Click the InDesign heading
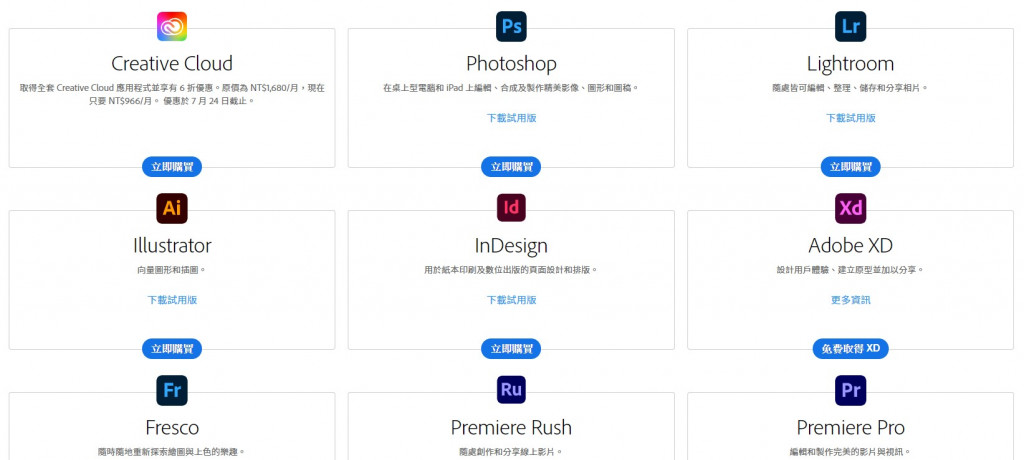This screenshot has height=460, width=1024. coord(511,245)
